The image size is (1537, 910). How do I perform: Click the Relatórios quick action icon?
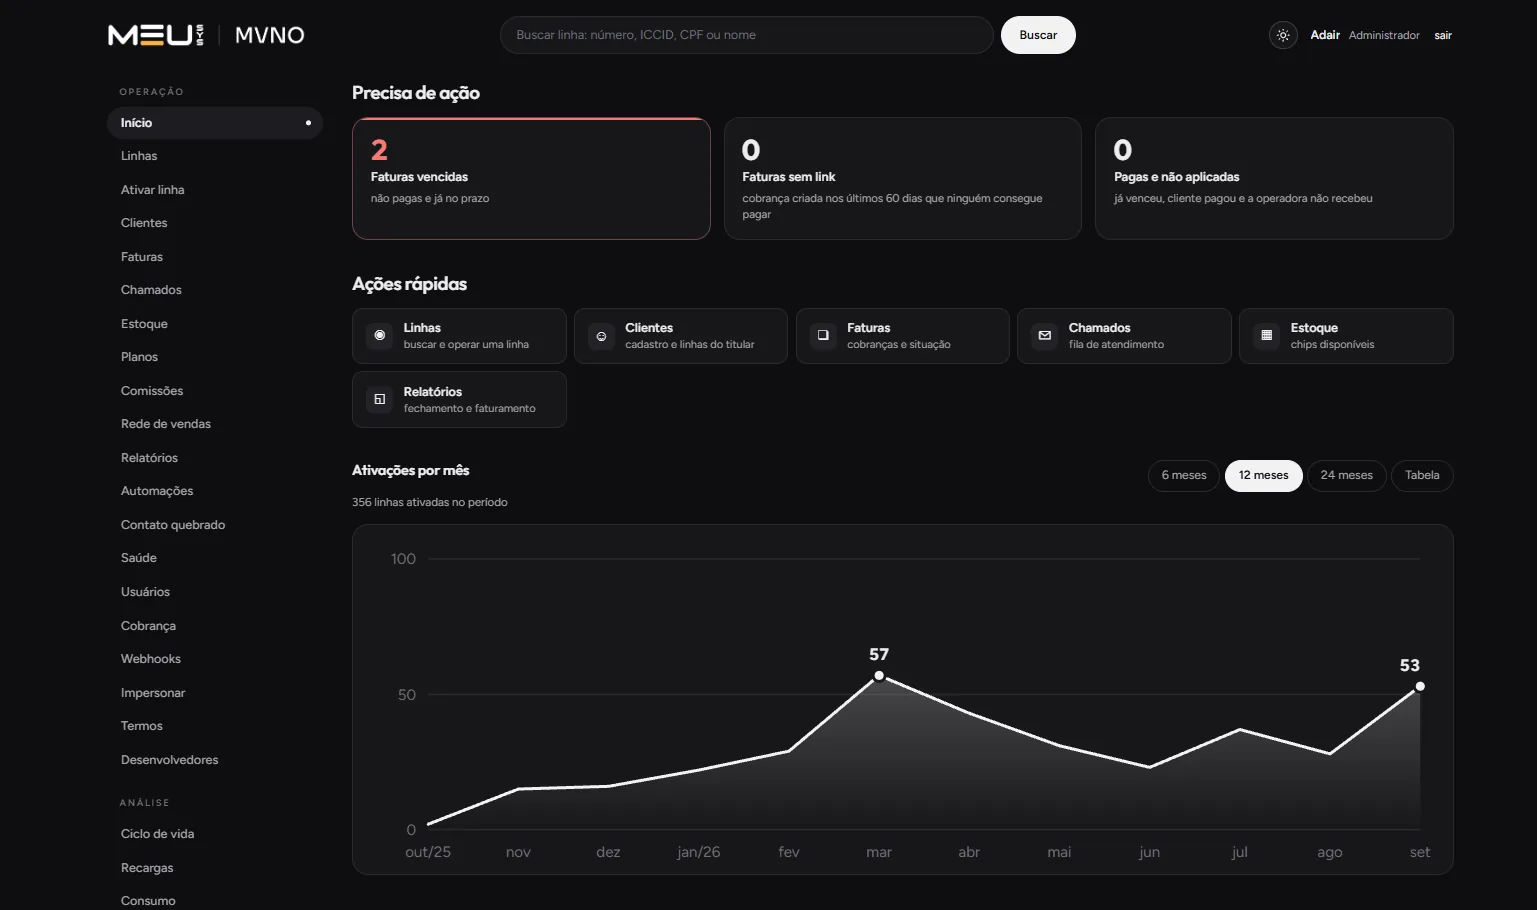pyautogui.click(x=380, y=399)
